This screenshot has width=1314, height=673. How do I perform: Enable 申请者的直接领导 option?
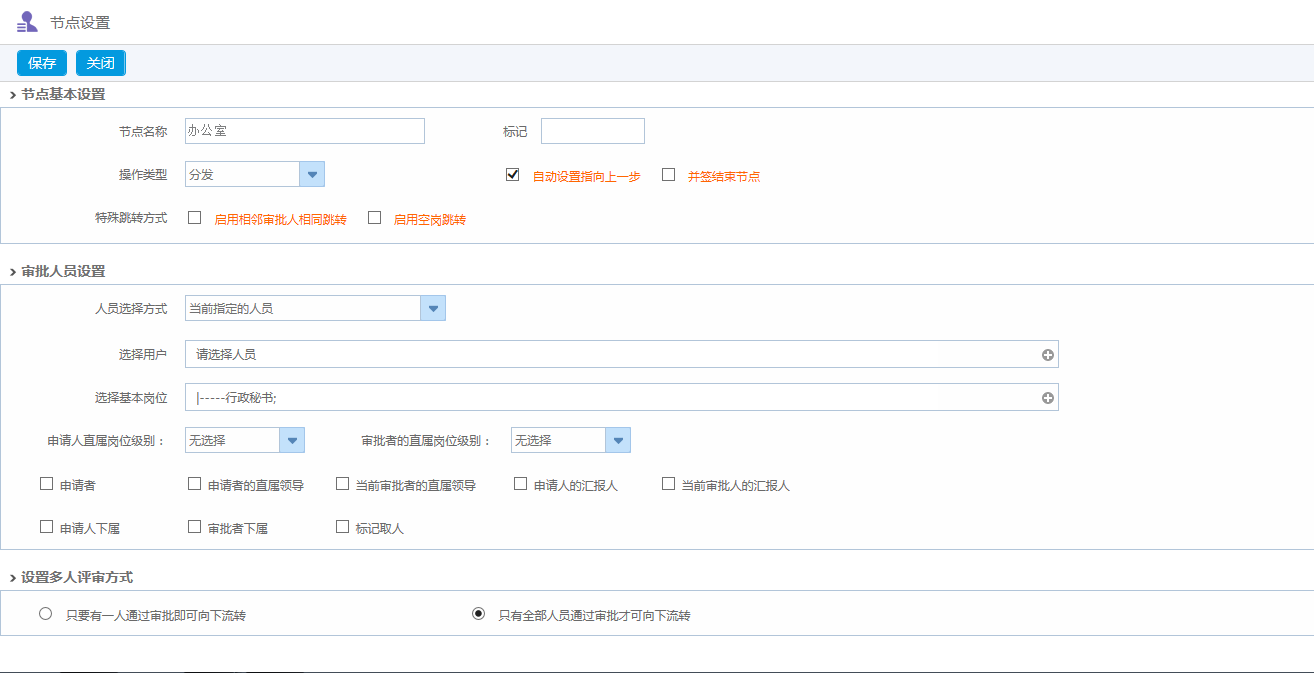click(194, 483)
